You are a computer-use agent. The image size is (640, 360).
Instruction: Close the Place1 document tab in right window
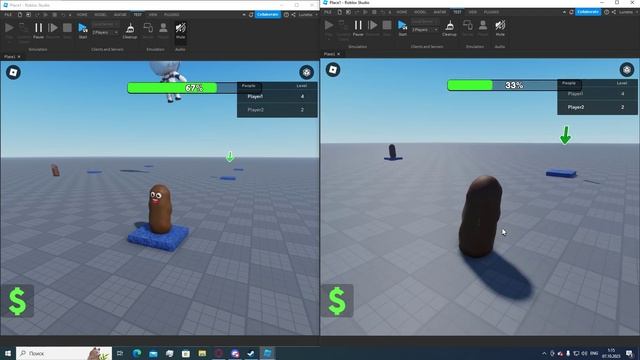pos(338,54)
